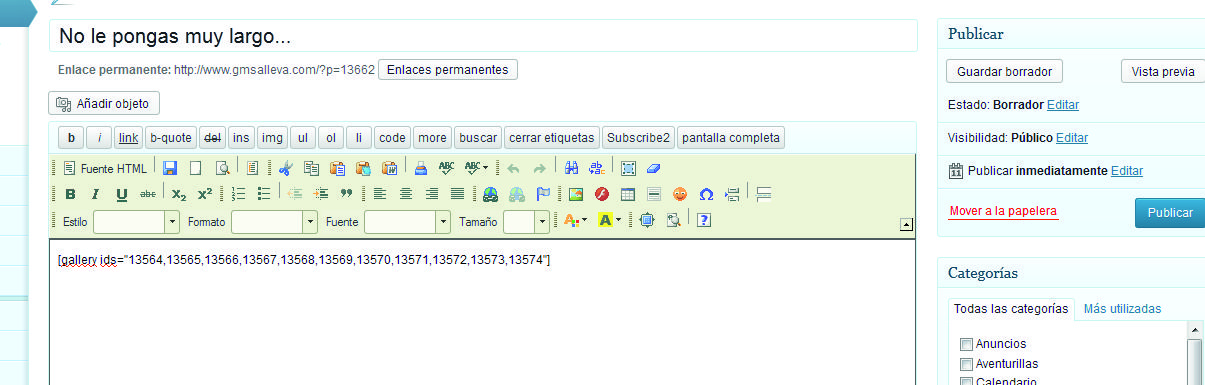
Task: Open the Formato dropdown
Action: point(274,221)
